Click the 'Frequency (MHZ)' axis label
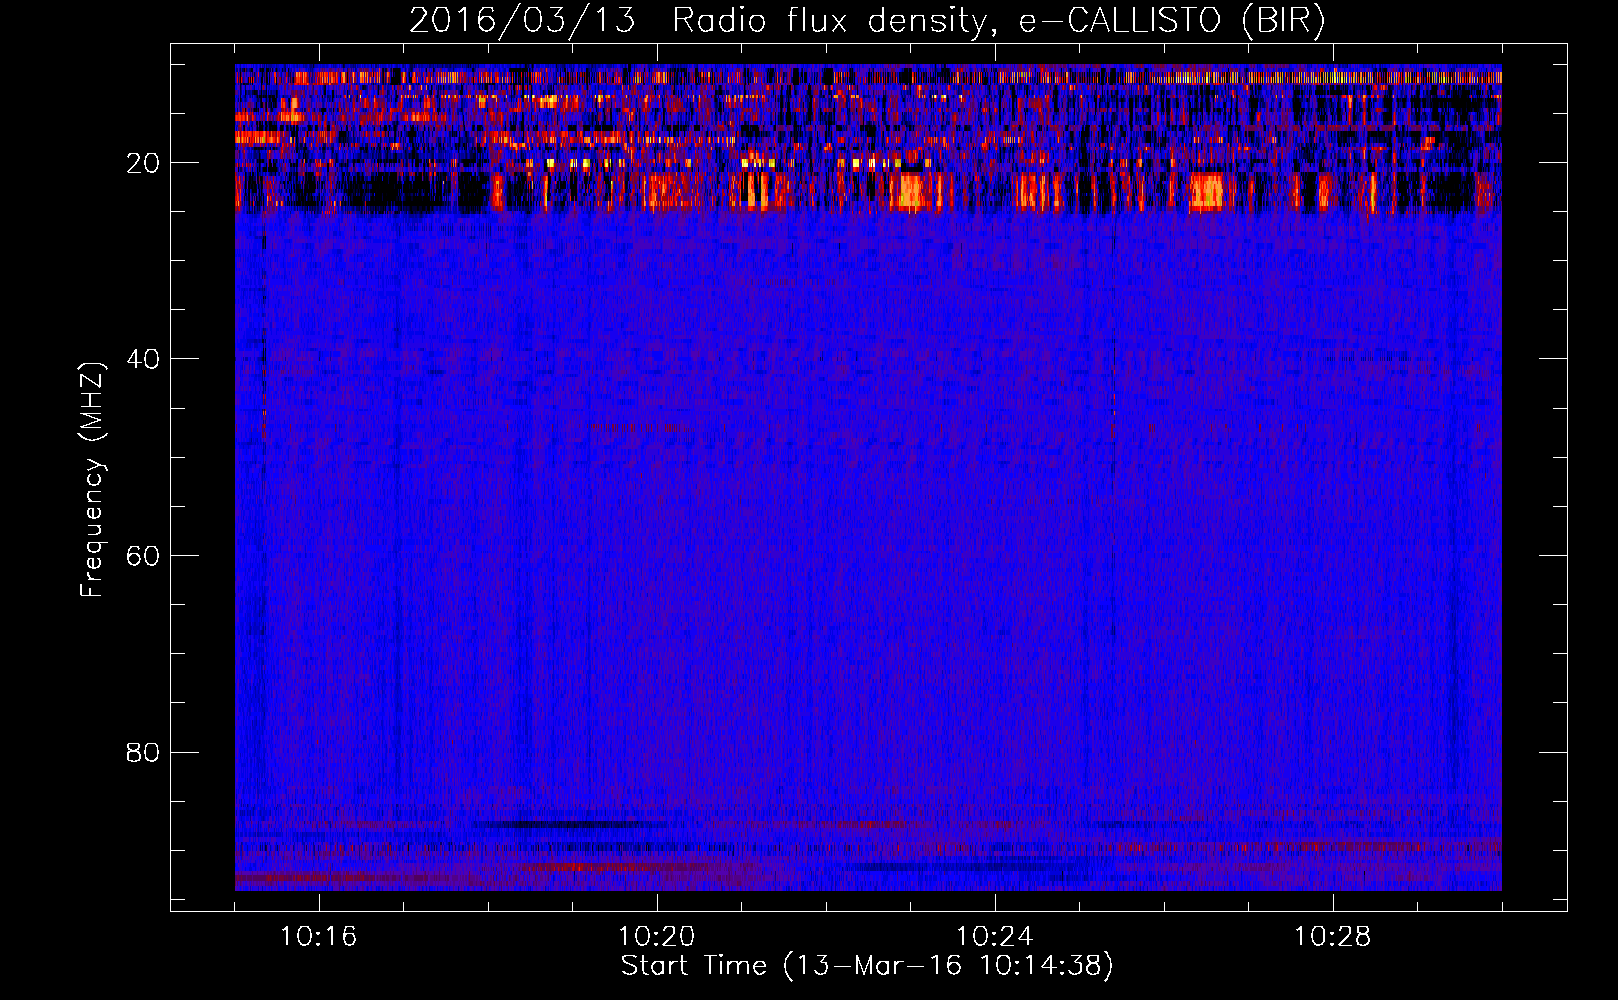 tap(92, 480)
